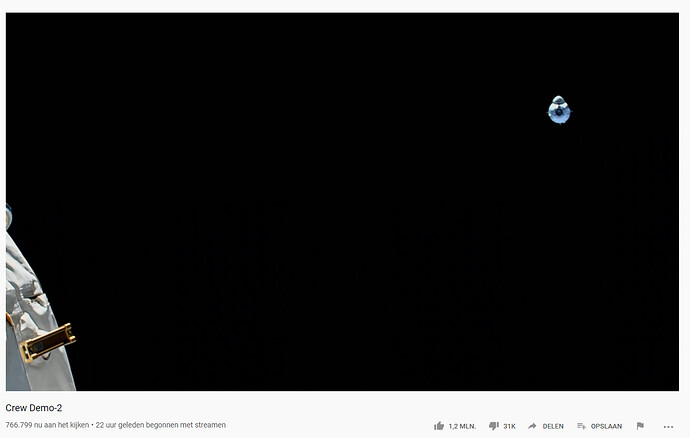Click the thumbs-down dislike icon
Viewport: 690px width, 438px height.
pyautogui.click(x=494, y=426)
